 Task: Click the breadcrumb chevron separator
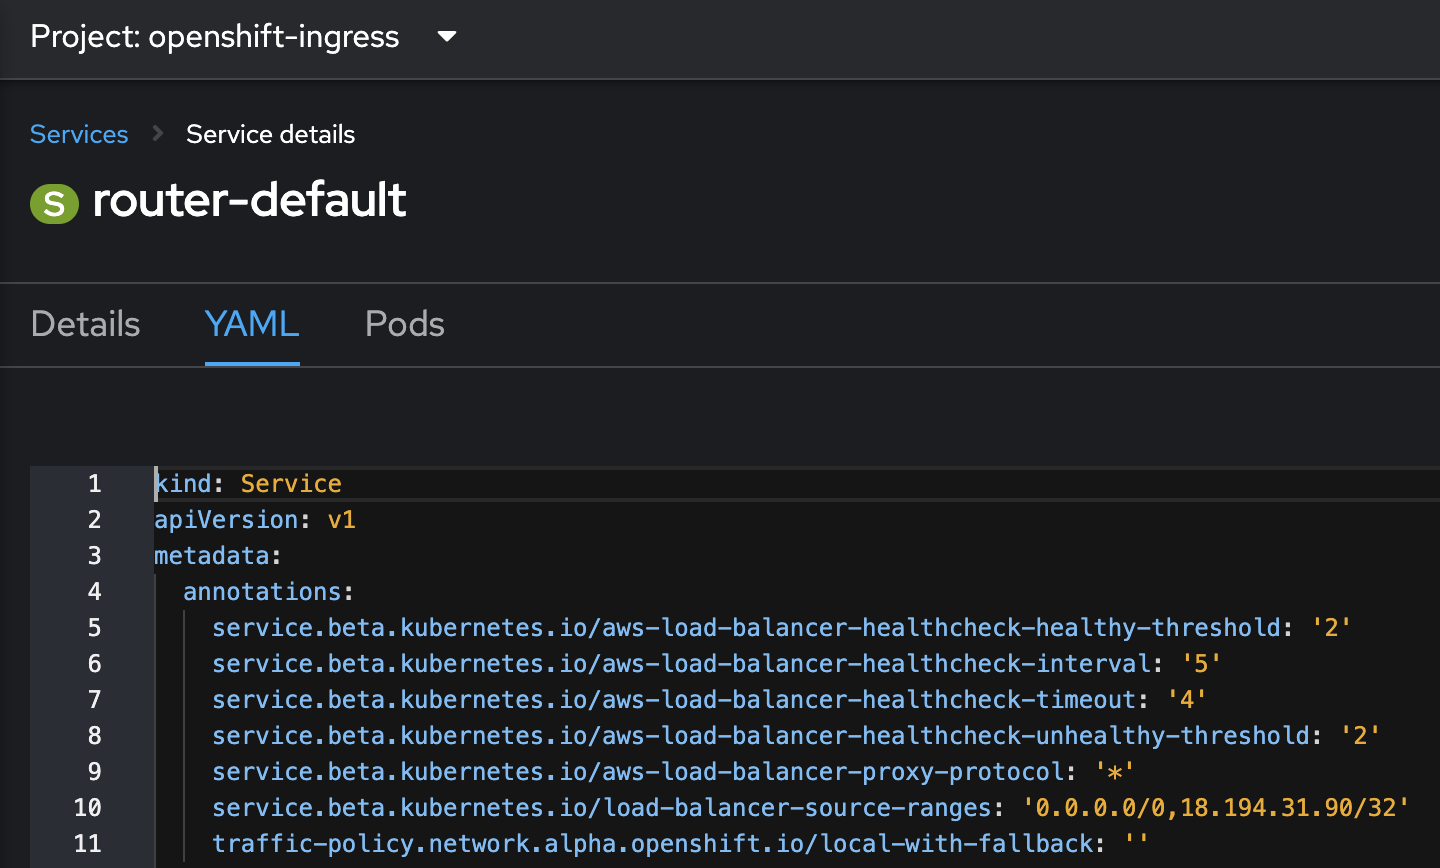coord(157,133)
